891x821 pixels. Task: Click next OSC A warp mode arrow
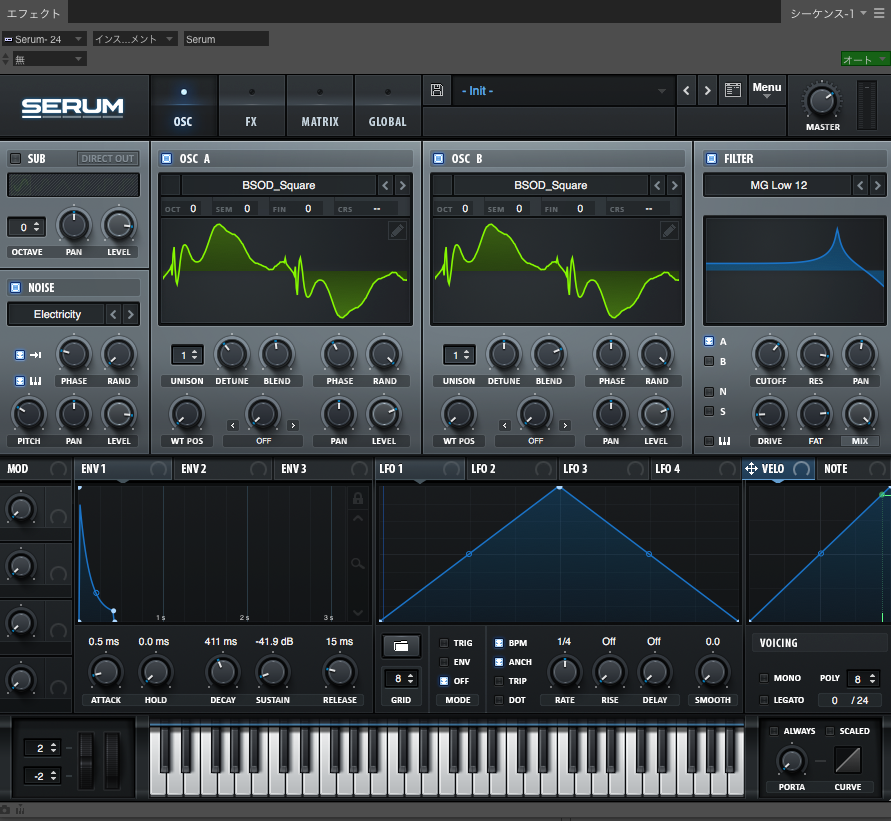point(293,426)
